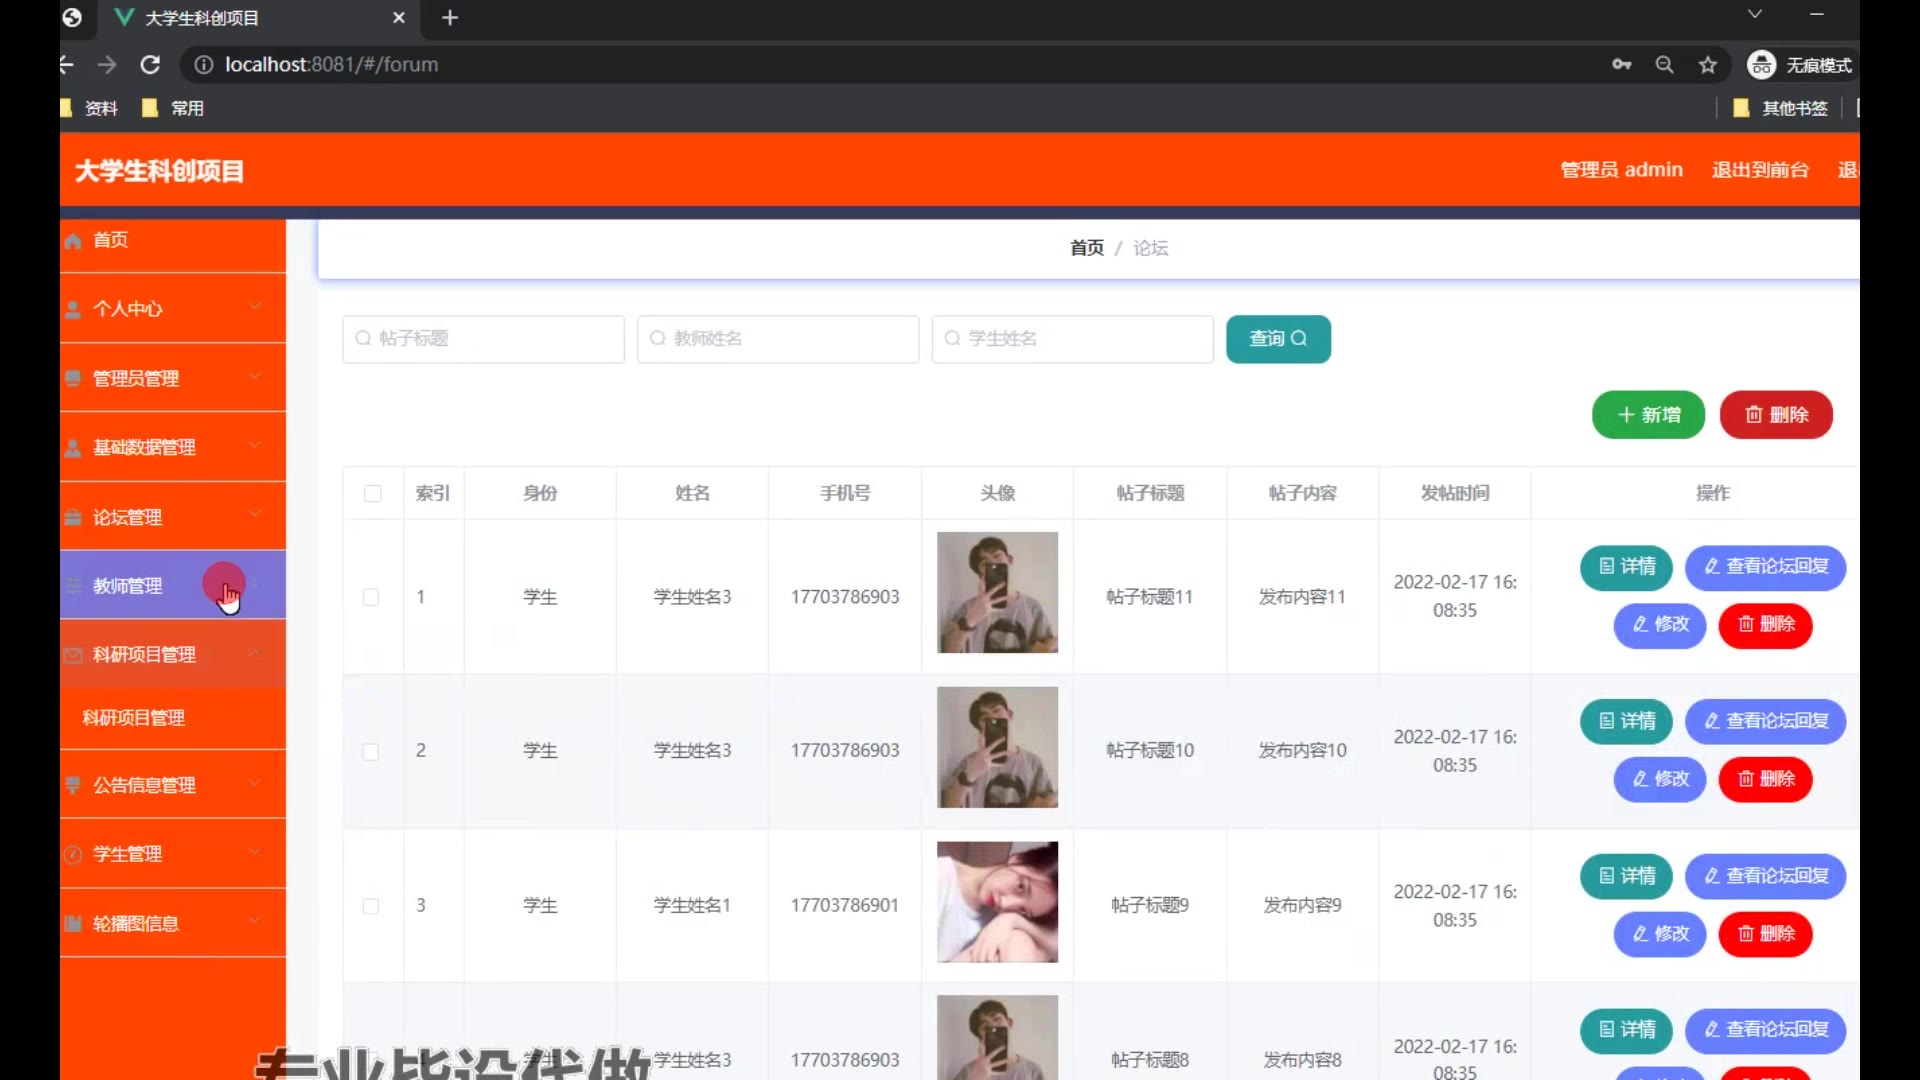
Task: Click the browser reload icon
Action: point(150,65)
